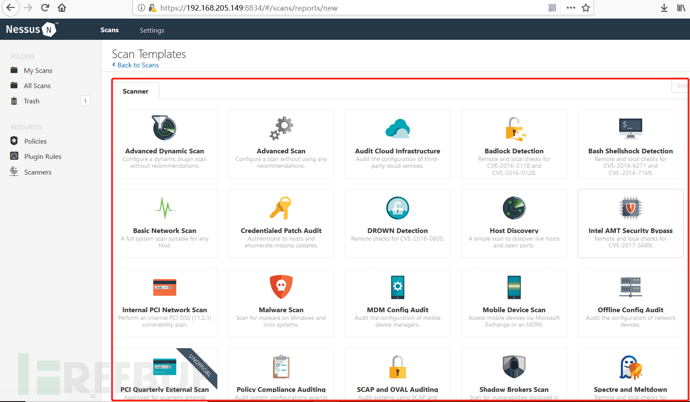
Task: Show the QR code icon in address bar
Action: point(552,7)
